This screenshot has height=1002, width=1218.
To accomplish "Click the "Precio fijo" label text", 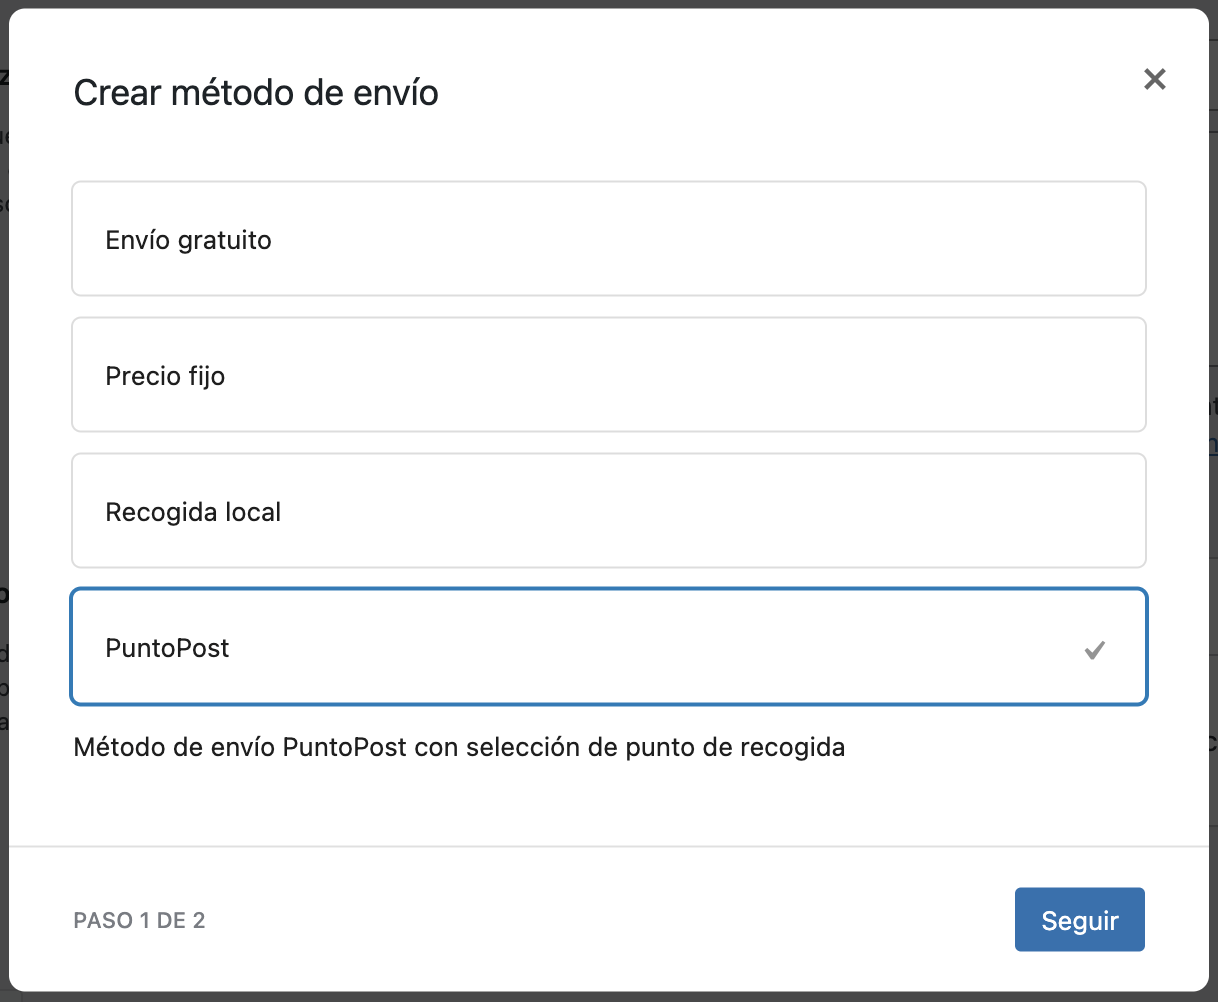I will pos(165,376).
